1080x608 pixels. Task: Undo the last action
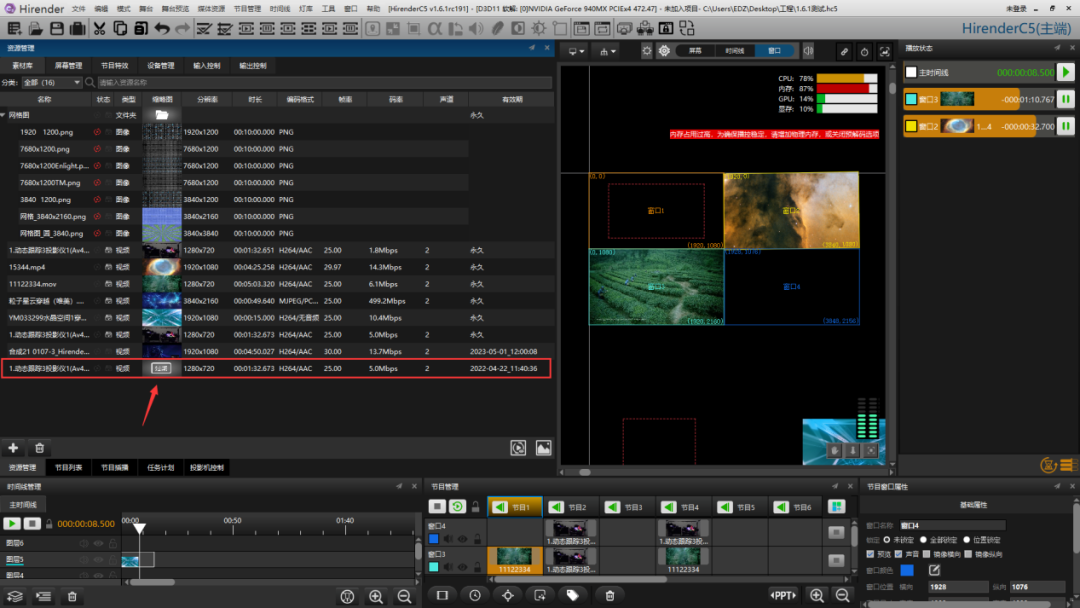(162, 29)
